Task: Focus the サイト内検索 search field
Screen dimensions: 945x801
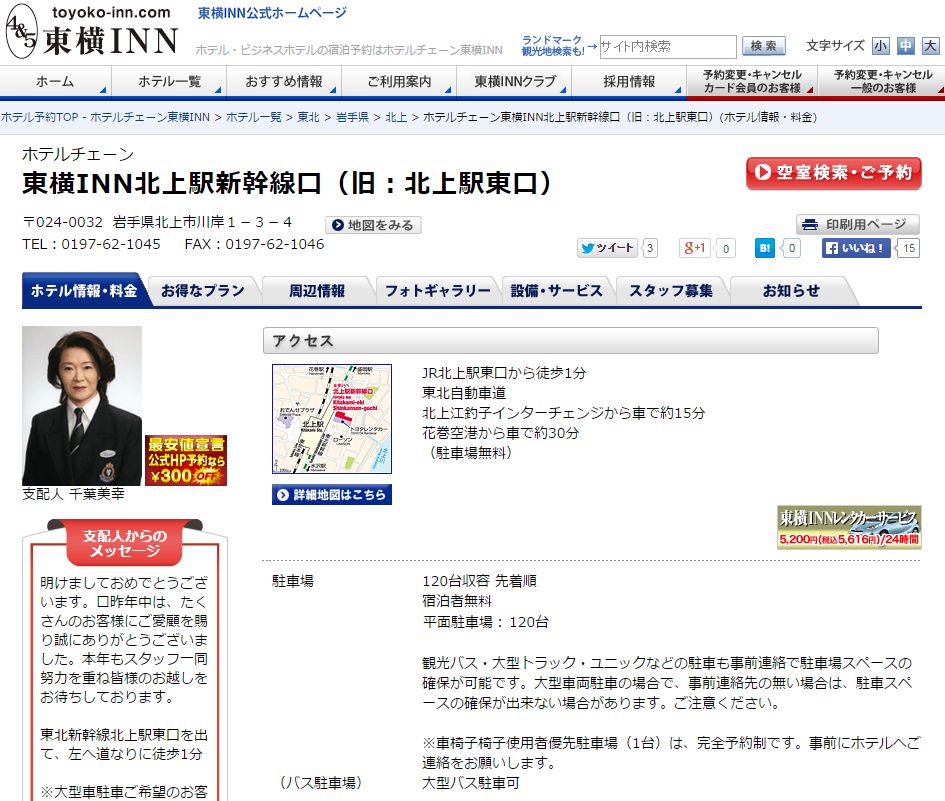Action: [668, 46]
